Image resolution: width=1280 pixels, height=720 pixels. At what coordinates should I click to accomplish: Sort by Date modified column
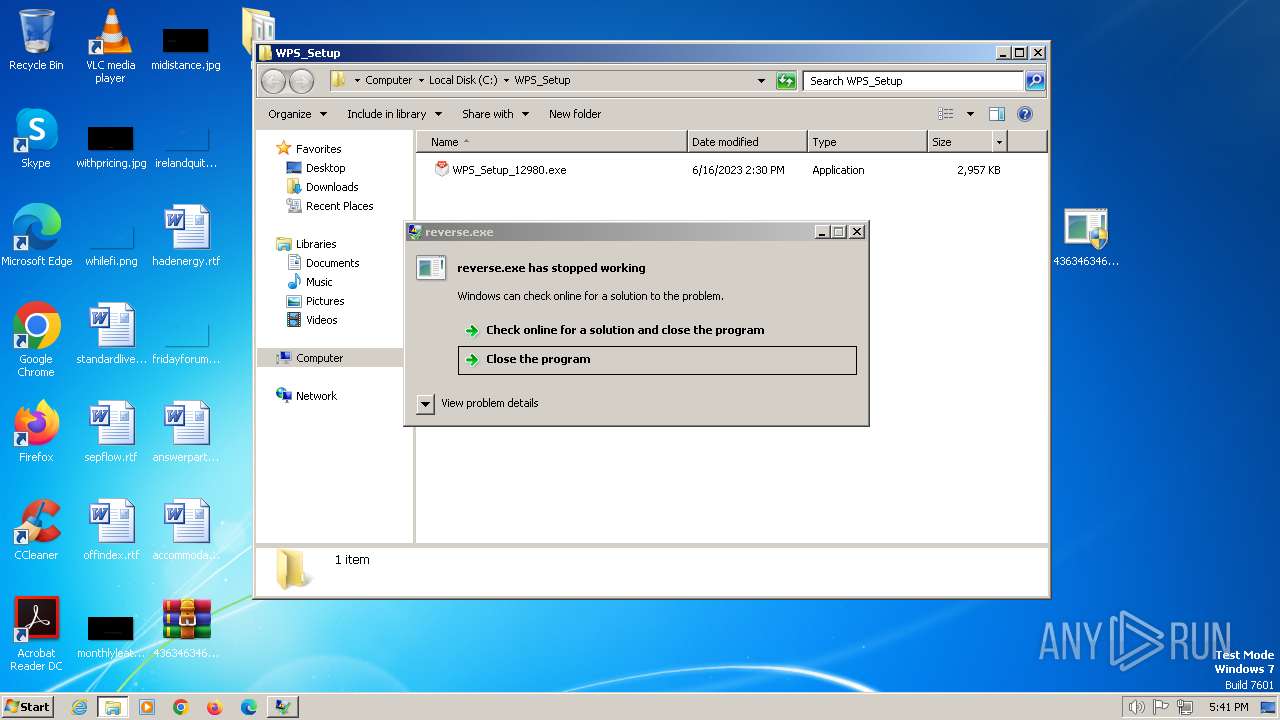pyautogui.click(x=747, y=142)
